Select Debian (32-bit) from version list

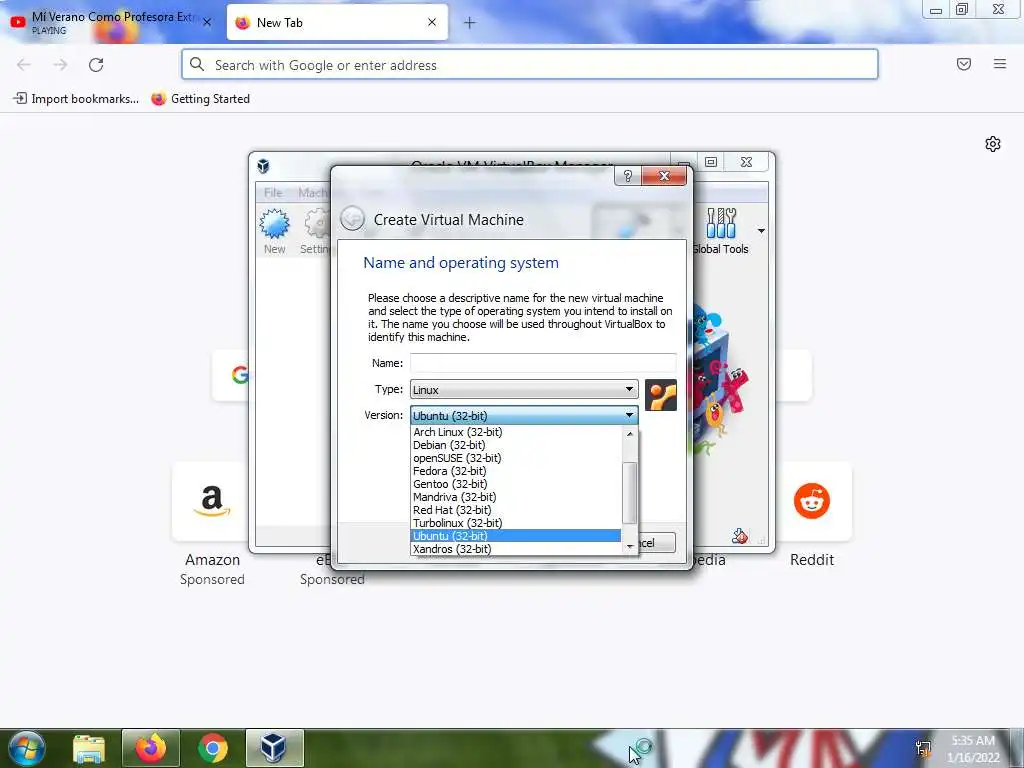(516, 445)
